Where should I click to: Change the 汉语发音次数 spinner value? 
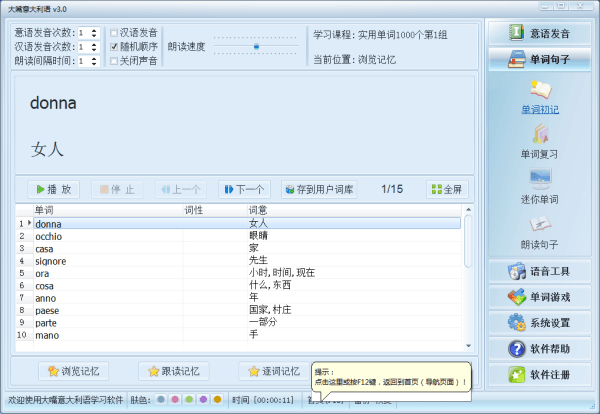tap(94, 46)
